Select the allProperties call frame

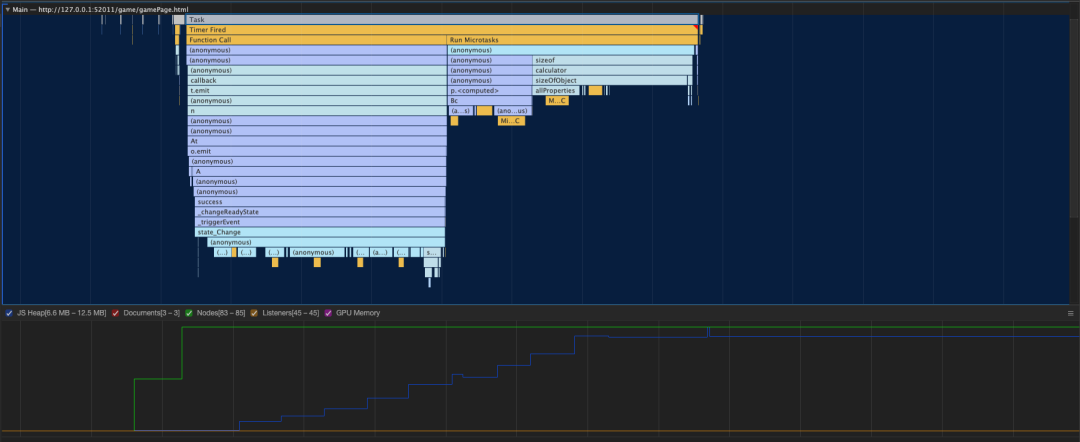[556, 91]
